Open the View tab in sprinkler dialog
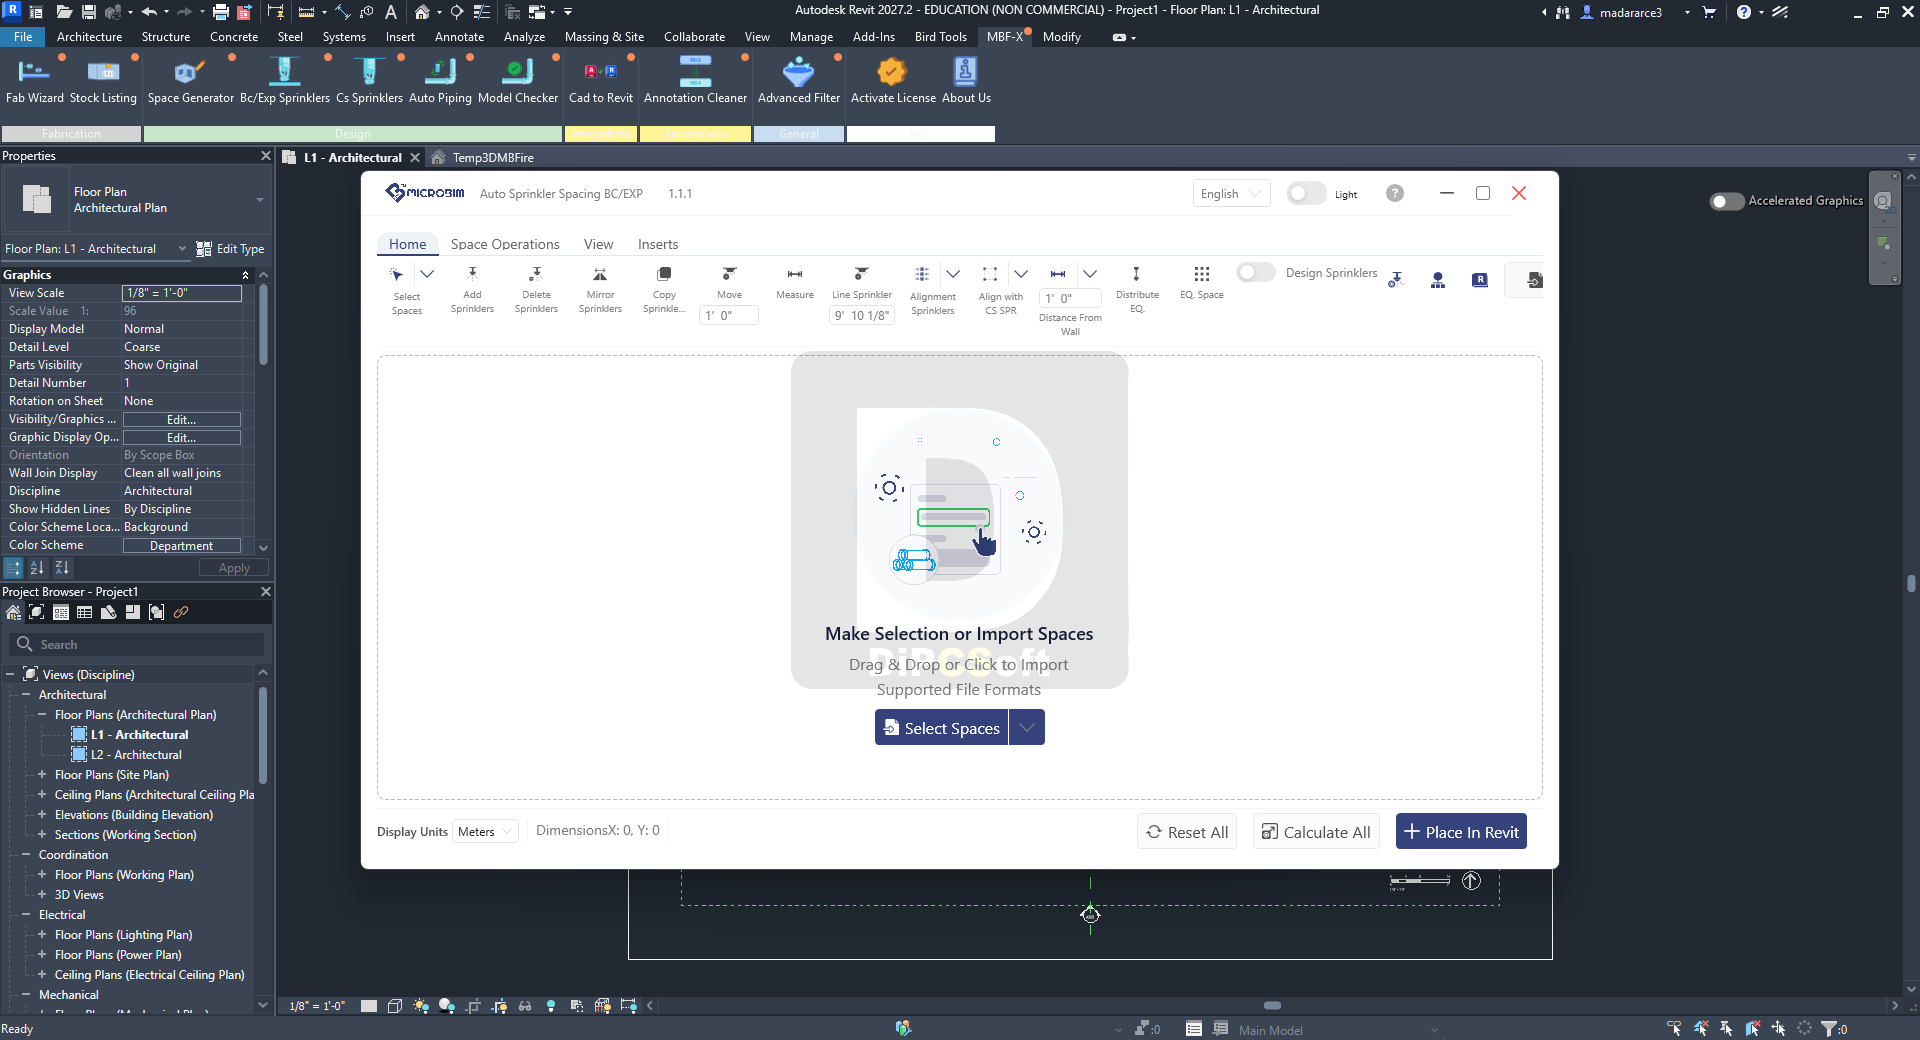Image resolution: width=1920 pixels, height=1040 pixels. pyautogui.click(x=598, y=244)
